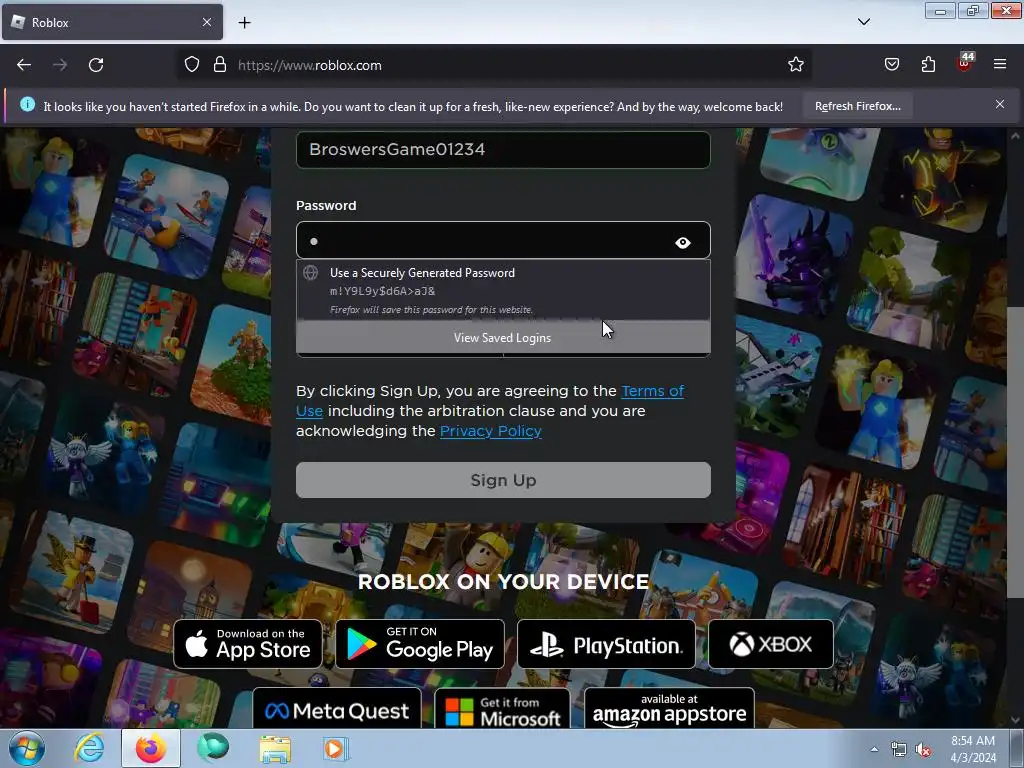
Task: Click the page vertical scrollbar thumb
Action: tap(1014, 451)
